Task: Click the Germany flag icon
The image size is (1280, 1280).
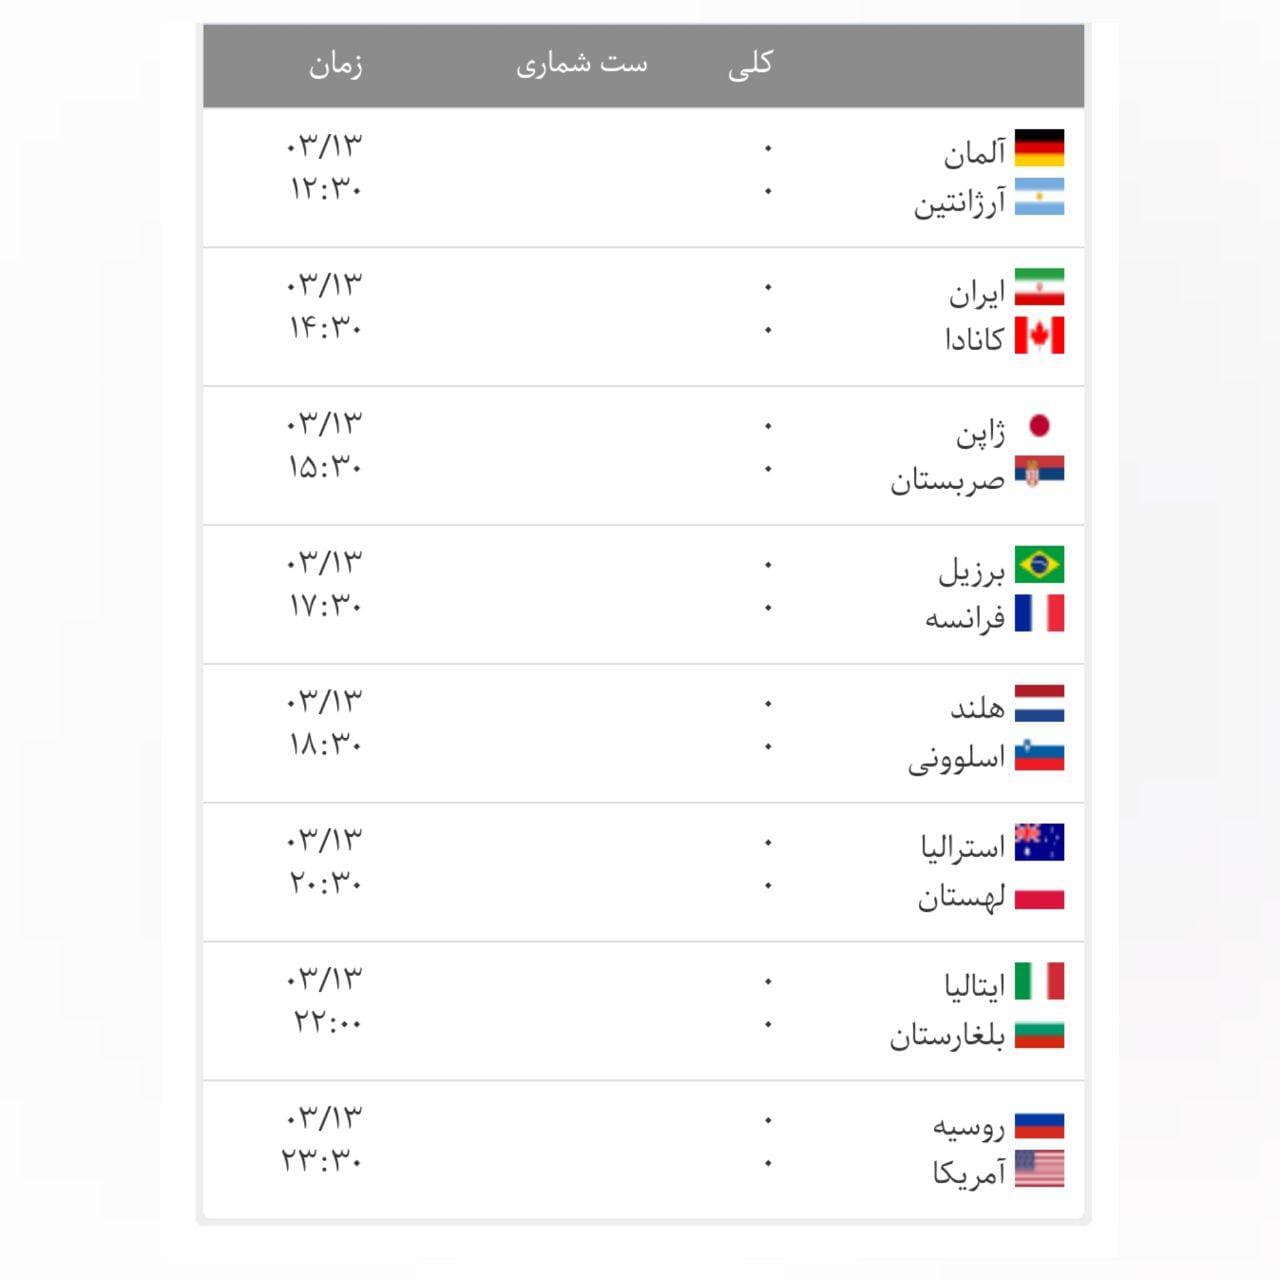Action: point(1039,148)
